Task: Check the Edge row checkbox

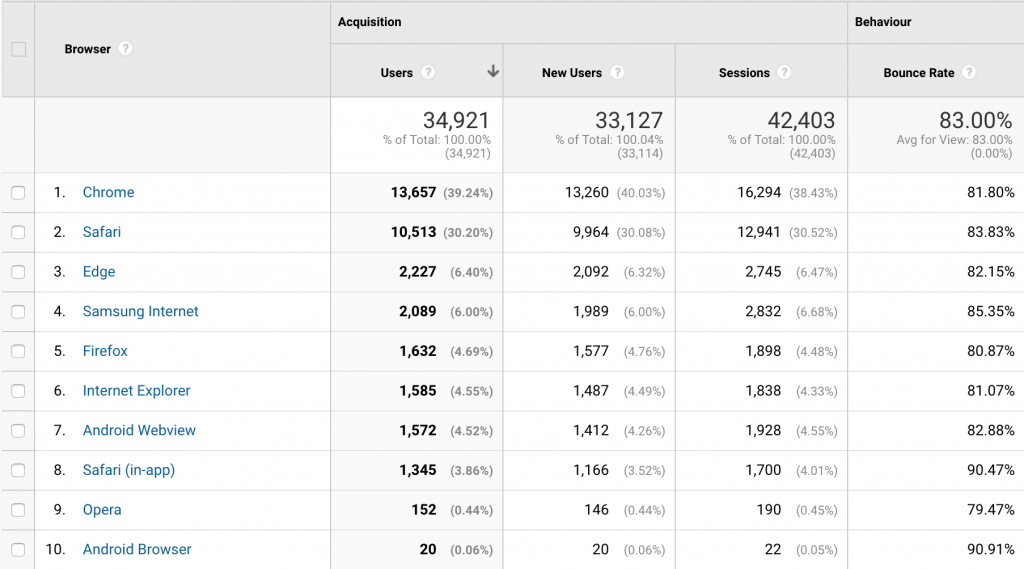Action: 18,272
